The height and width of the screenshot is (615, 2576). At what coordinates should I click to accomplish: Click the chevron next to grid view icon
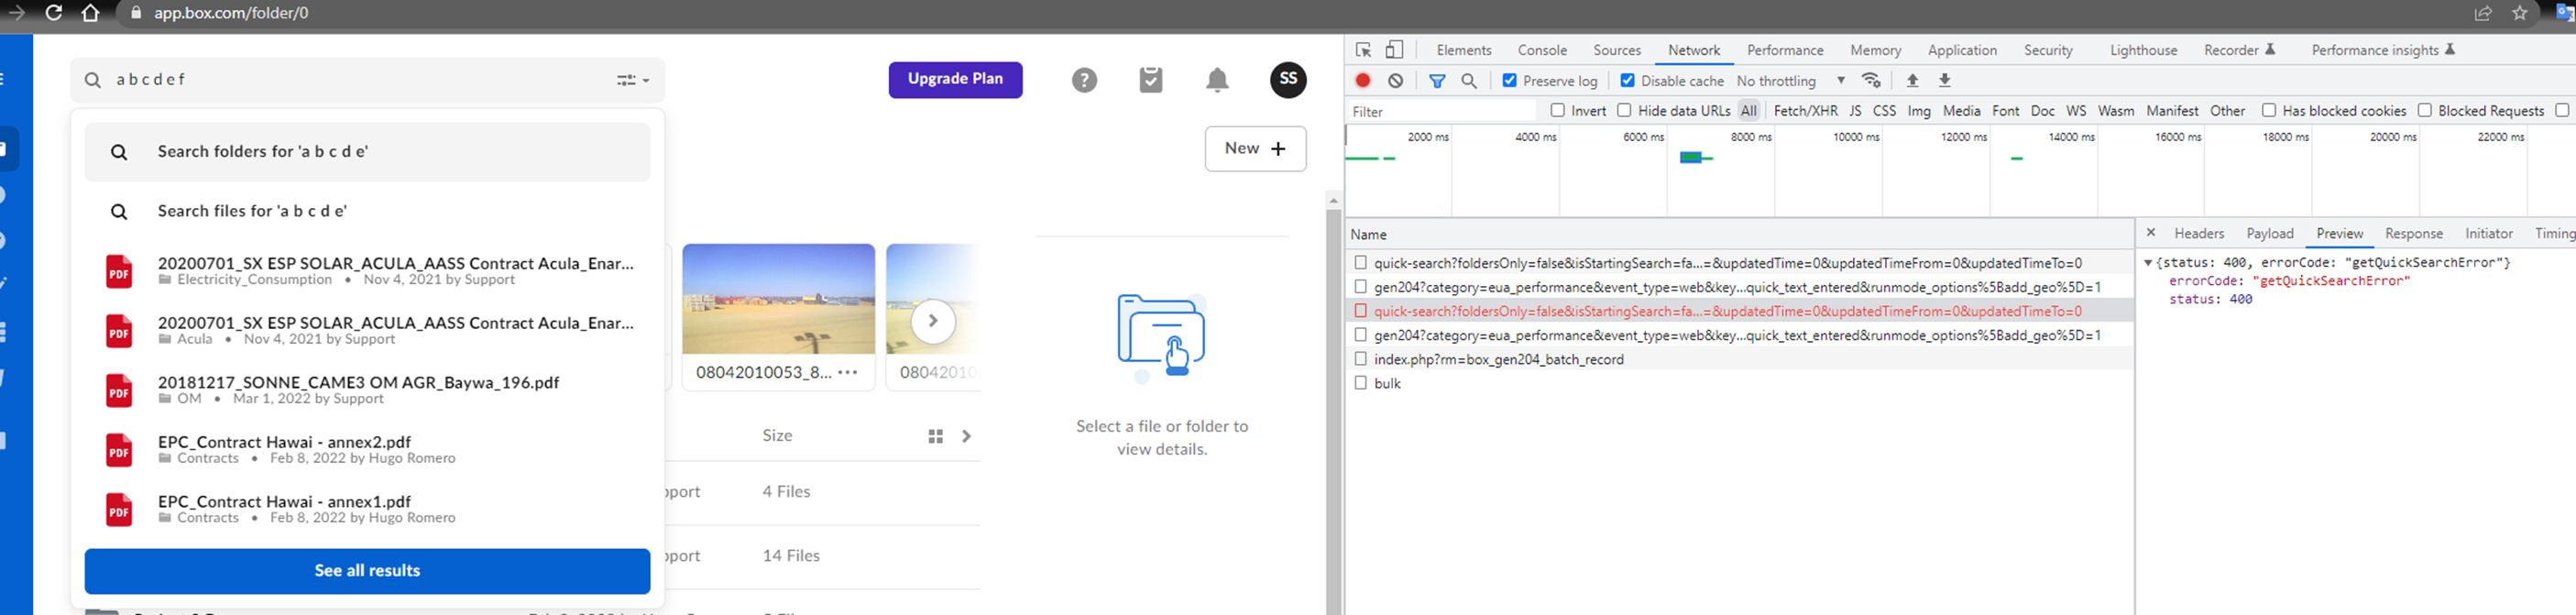(x=966, y=436)
